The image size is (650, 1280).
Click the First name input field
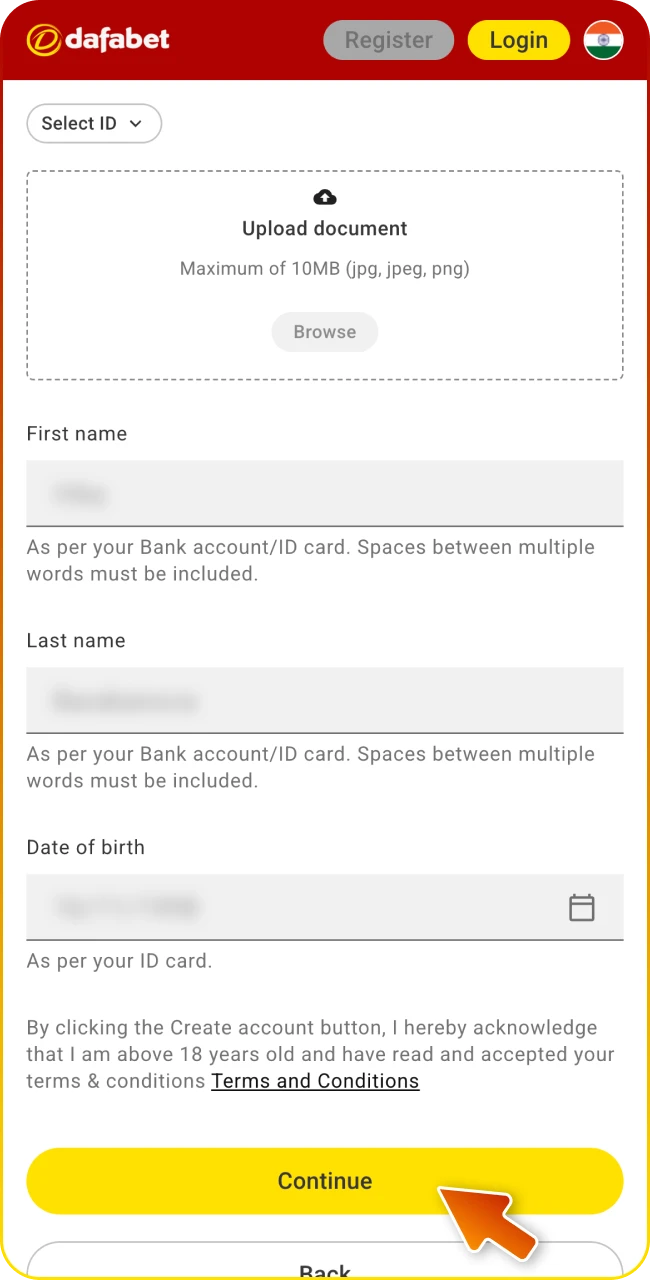pos(324,493)
